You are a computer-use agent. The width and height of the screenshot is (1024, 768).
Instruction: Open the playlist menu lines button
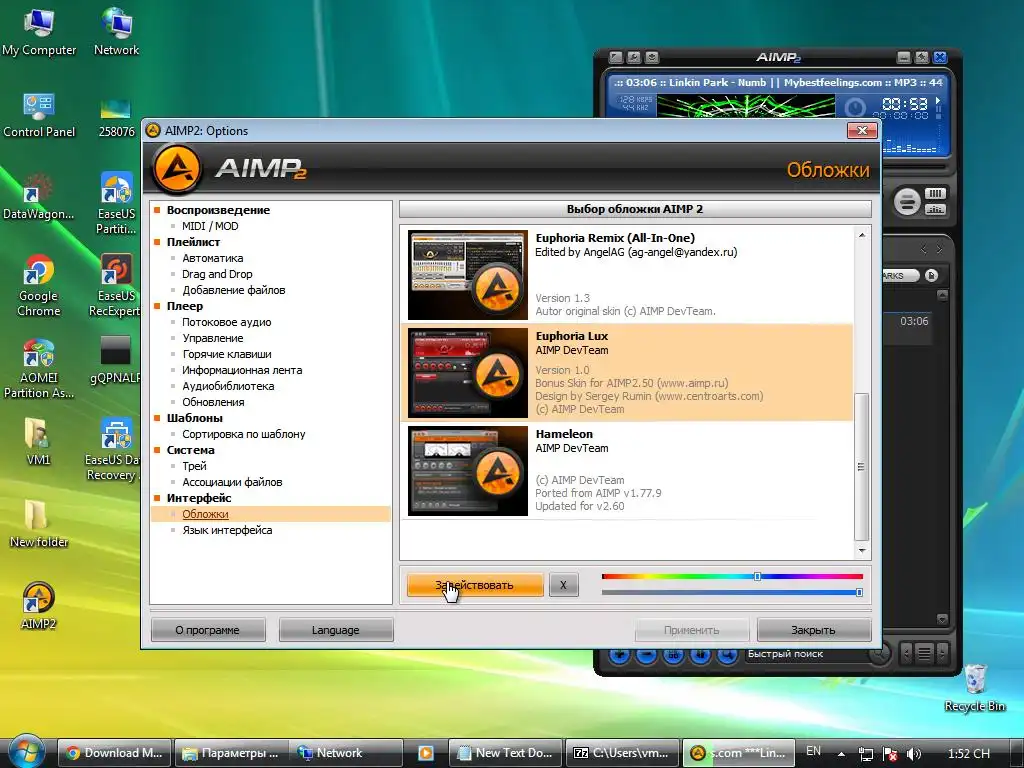(x=924, y=653)
